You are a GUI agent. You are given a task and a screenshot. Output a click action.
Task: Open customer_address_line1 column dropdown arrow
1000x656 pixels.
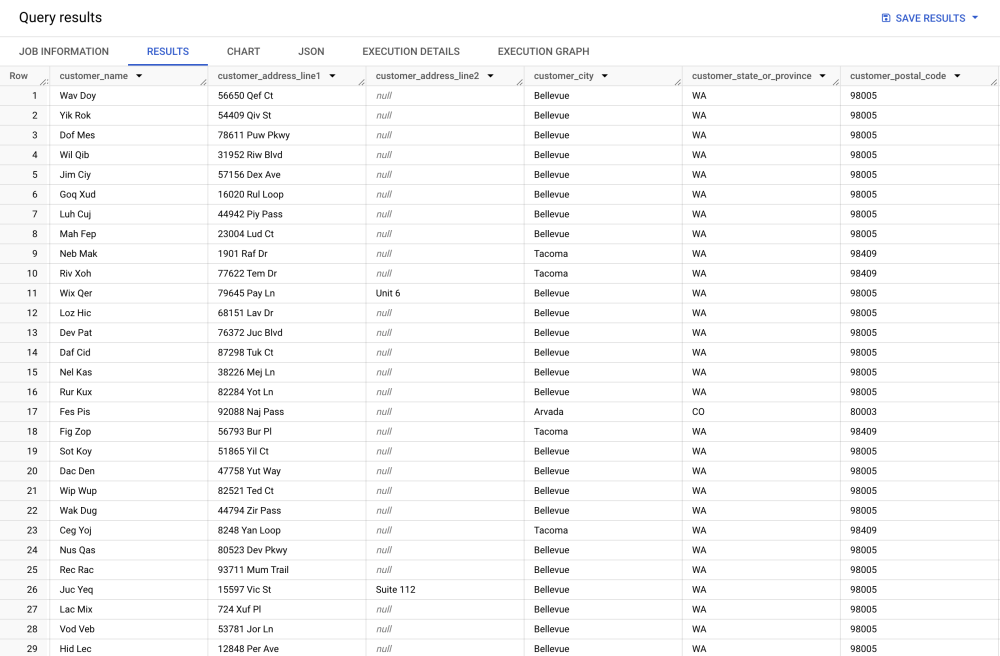(332, 76)
